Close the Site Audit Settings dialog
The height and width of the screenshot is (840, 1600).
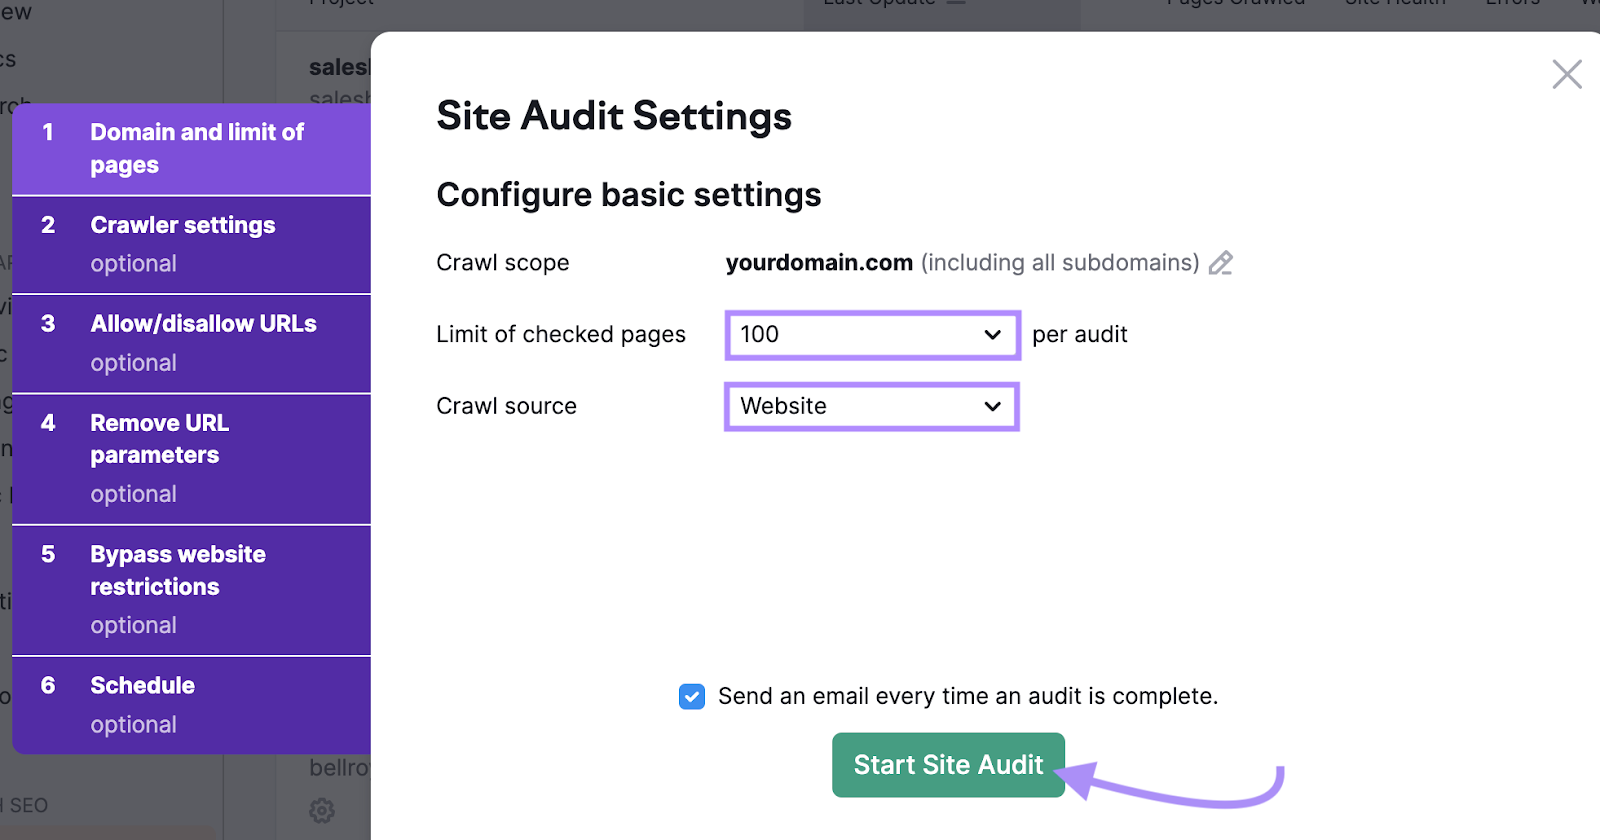point(1566,74)
